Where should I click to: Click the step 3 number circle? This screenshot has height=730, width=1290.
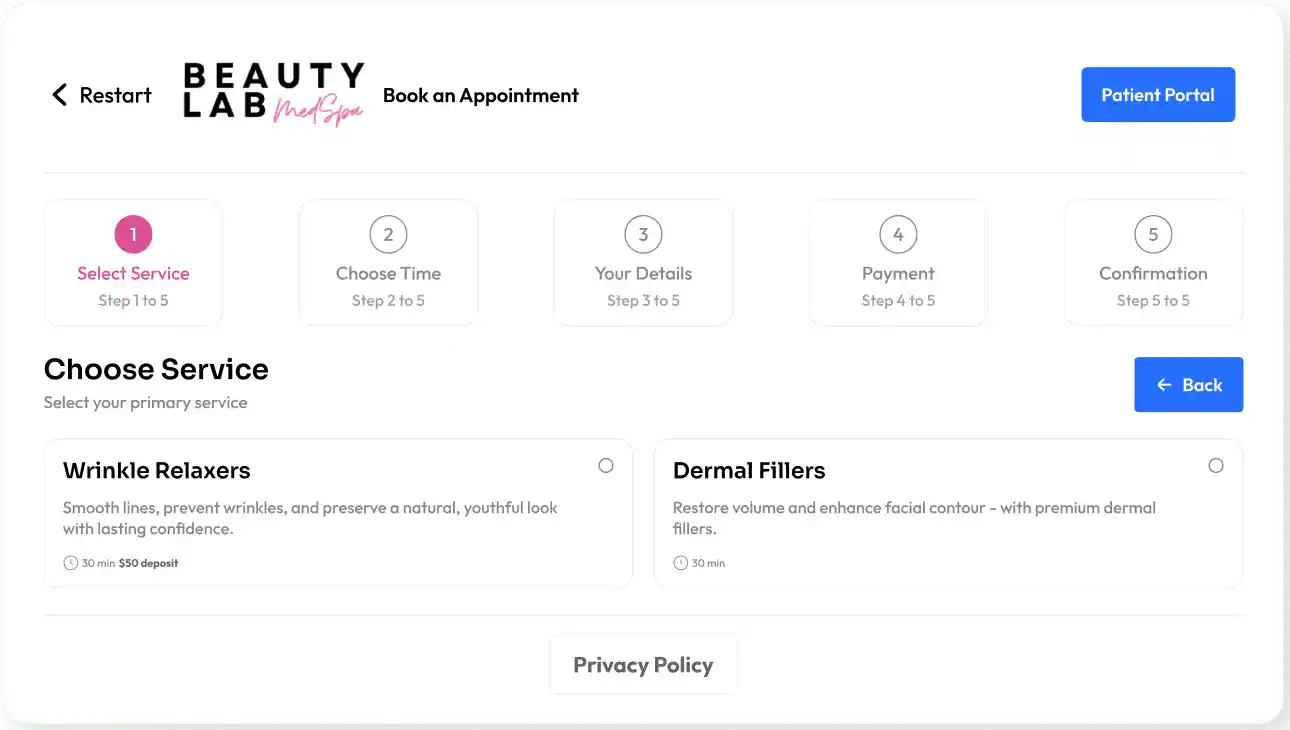point(643,235)
